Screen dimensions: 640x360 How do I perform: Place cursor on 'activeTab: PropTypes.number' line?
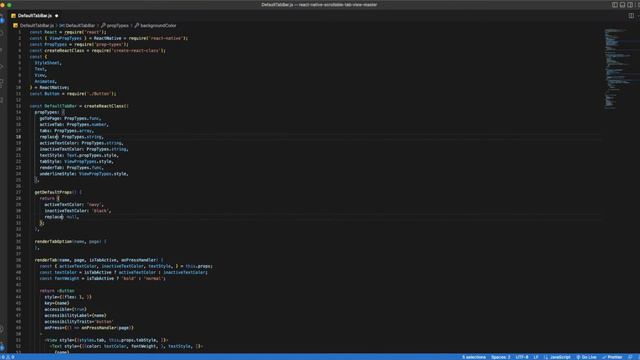point(74,124)
